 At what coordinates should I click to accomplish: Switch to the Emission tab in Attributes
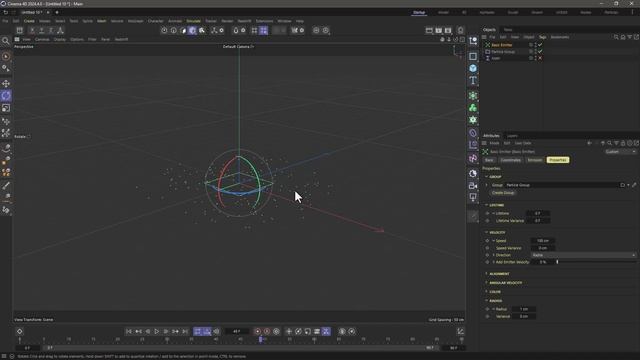[535, 160]
